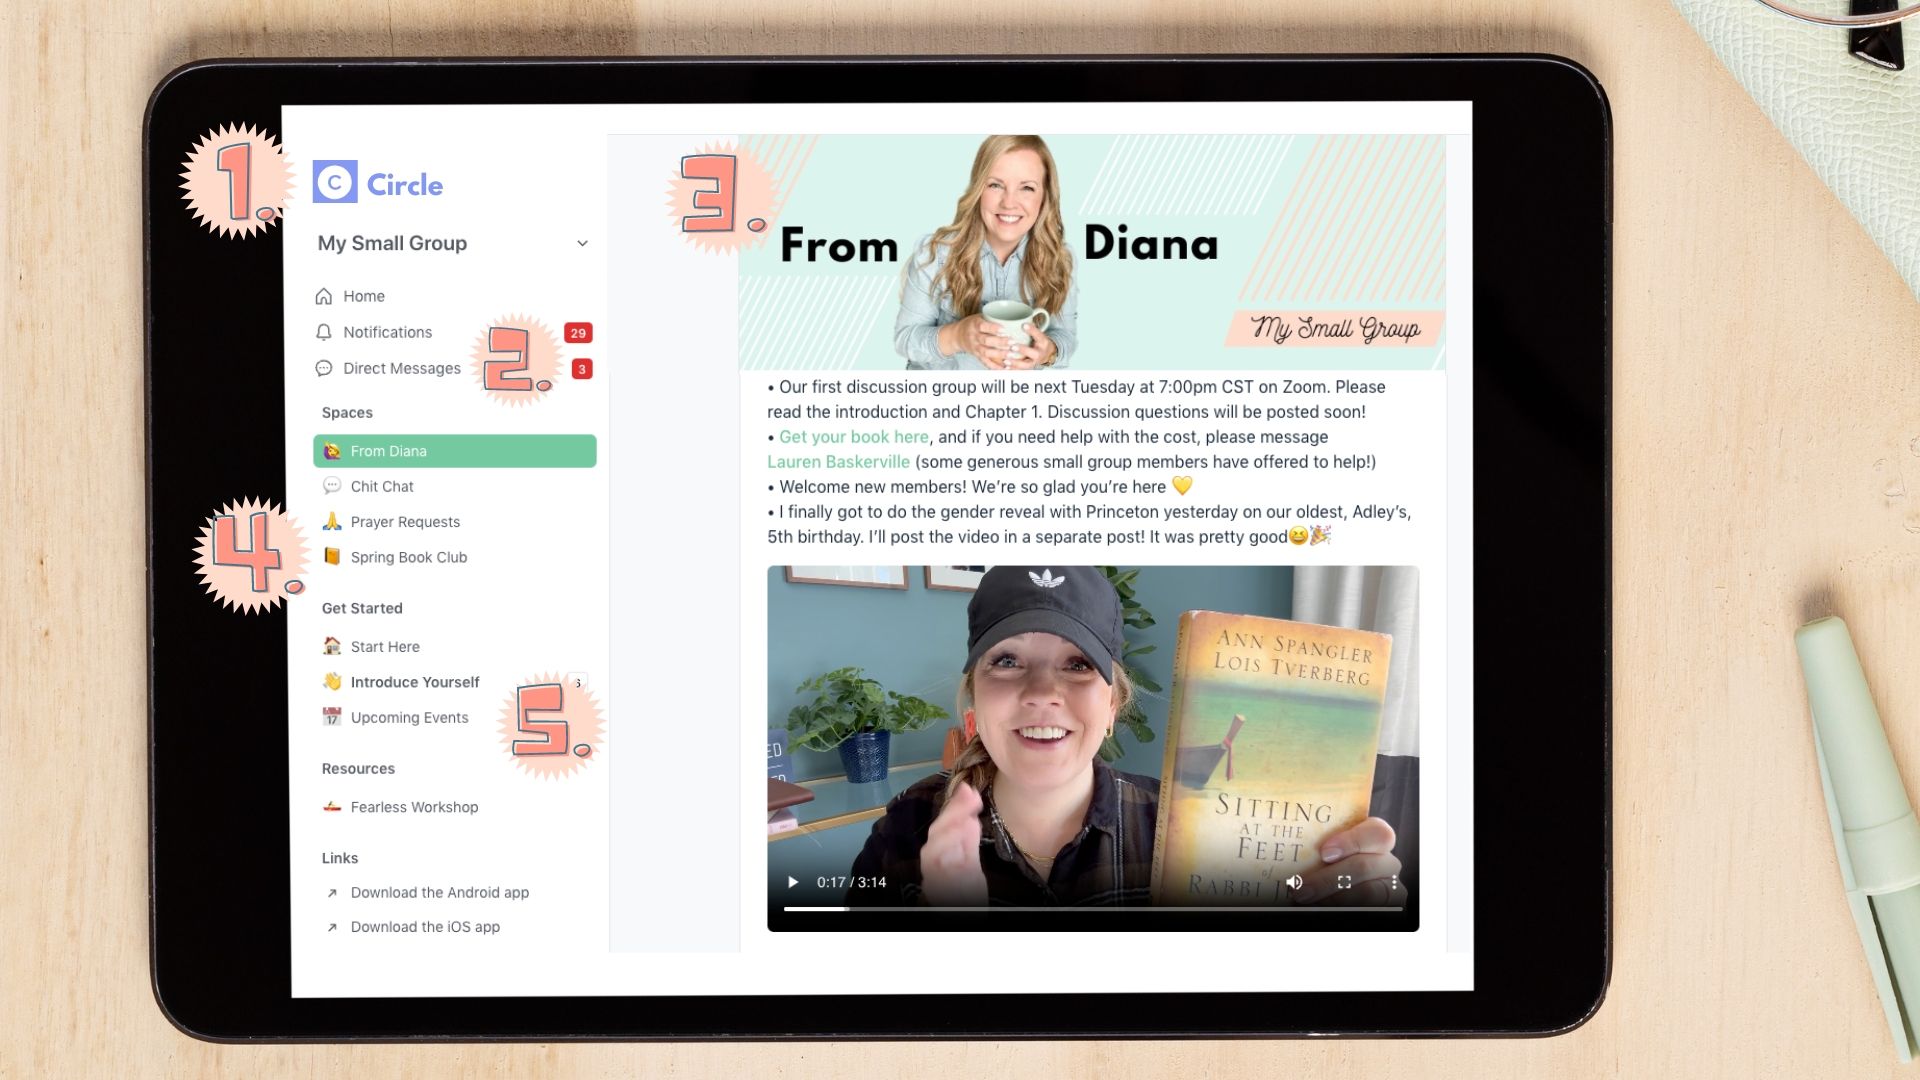Viewport: 1920px width, 1080px height.
Task: Go to Home in sidebar
Action: tap(363, 297)
